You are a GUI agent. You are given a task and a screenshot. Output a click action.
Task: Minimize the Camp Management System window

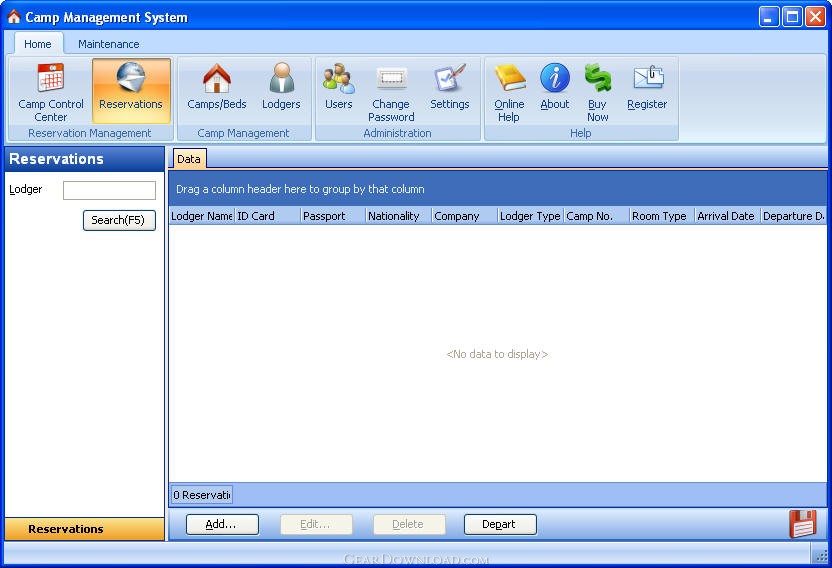[x=768, y=17]
